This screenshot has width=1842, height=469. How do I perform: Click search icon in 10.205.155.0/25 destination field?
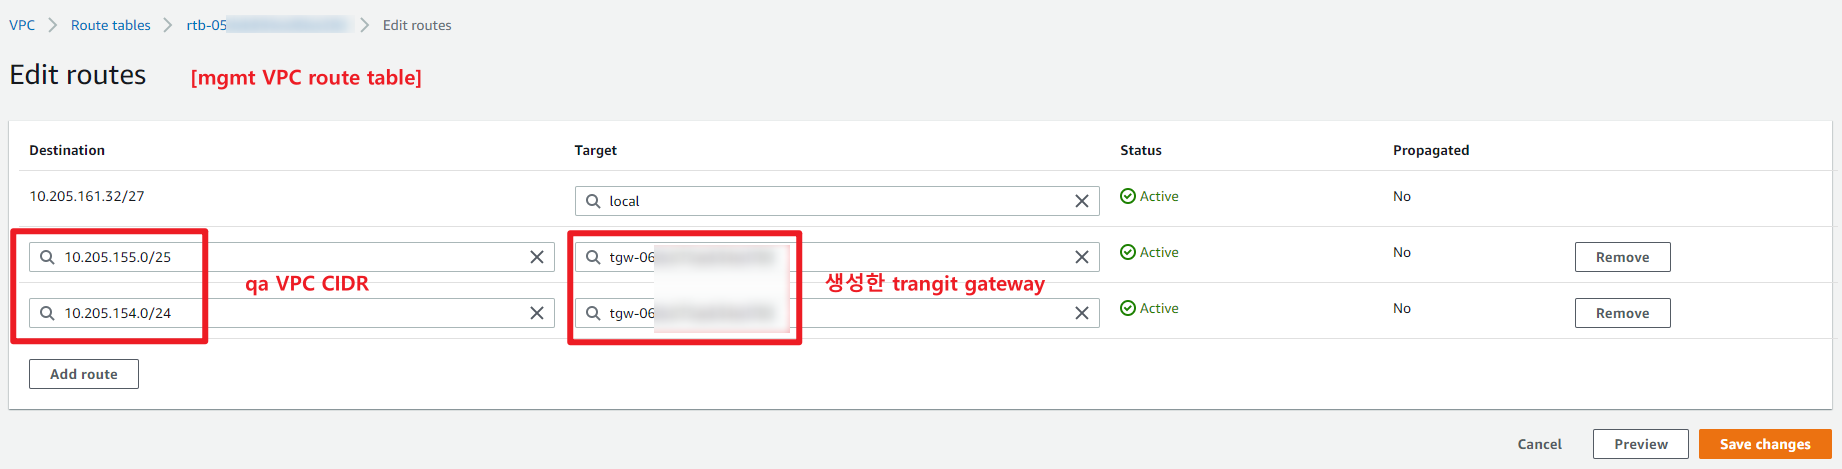pyautogui.click(x=47, y=257)
